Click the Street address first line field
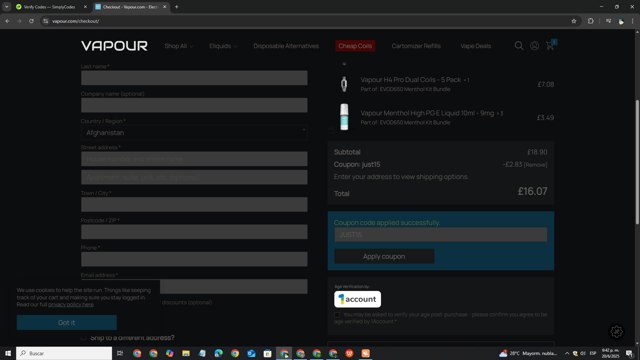This screenshot has height=360, width=640. pos(194,159)
